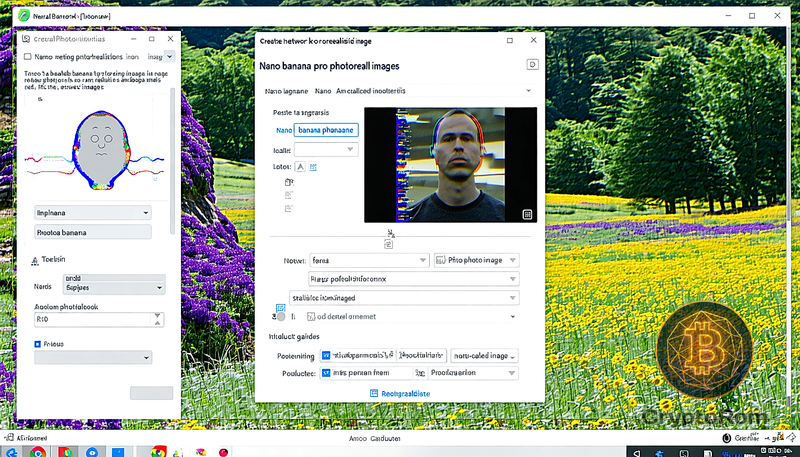Image resolution: width=800 pixels, height=457 pixels.
Task: Select the 'Nano' tab beside banana phanaane
Action: [x=283, y=129]
